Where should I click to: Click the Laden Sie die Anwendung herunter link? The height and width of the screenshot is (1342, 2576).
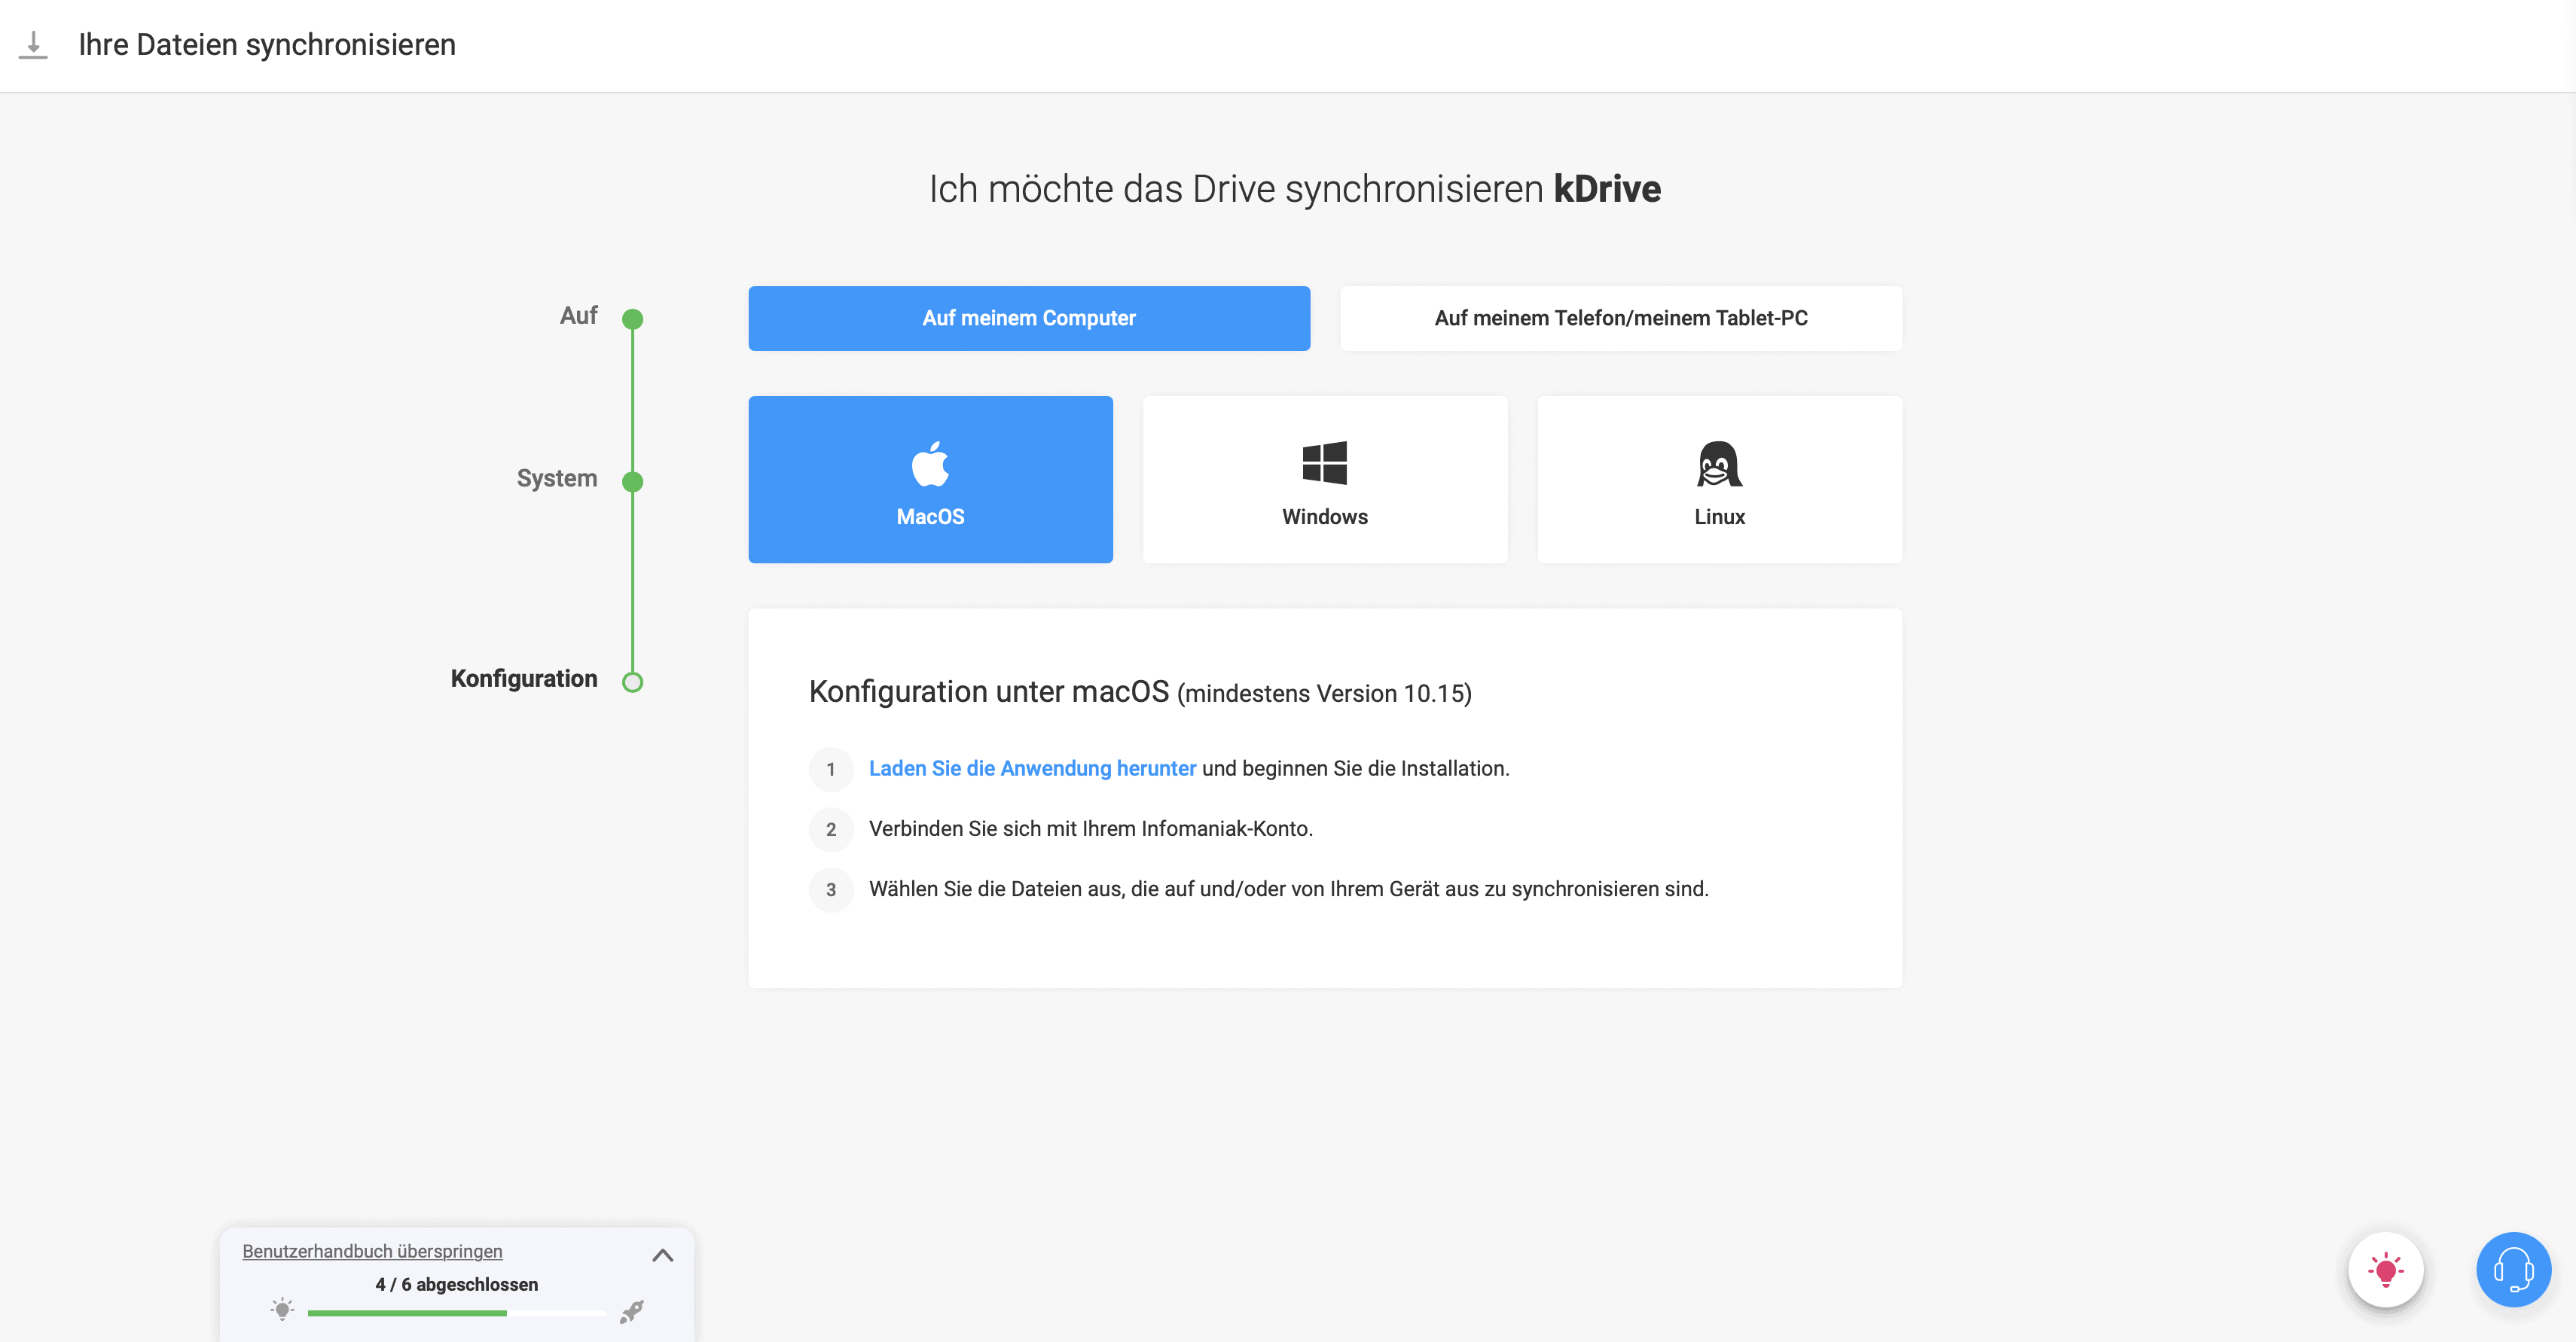point(1032,768)
